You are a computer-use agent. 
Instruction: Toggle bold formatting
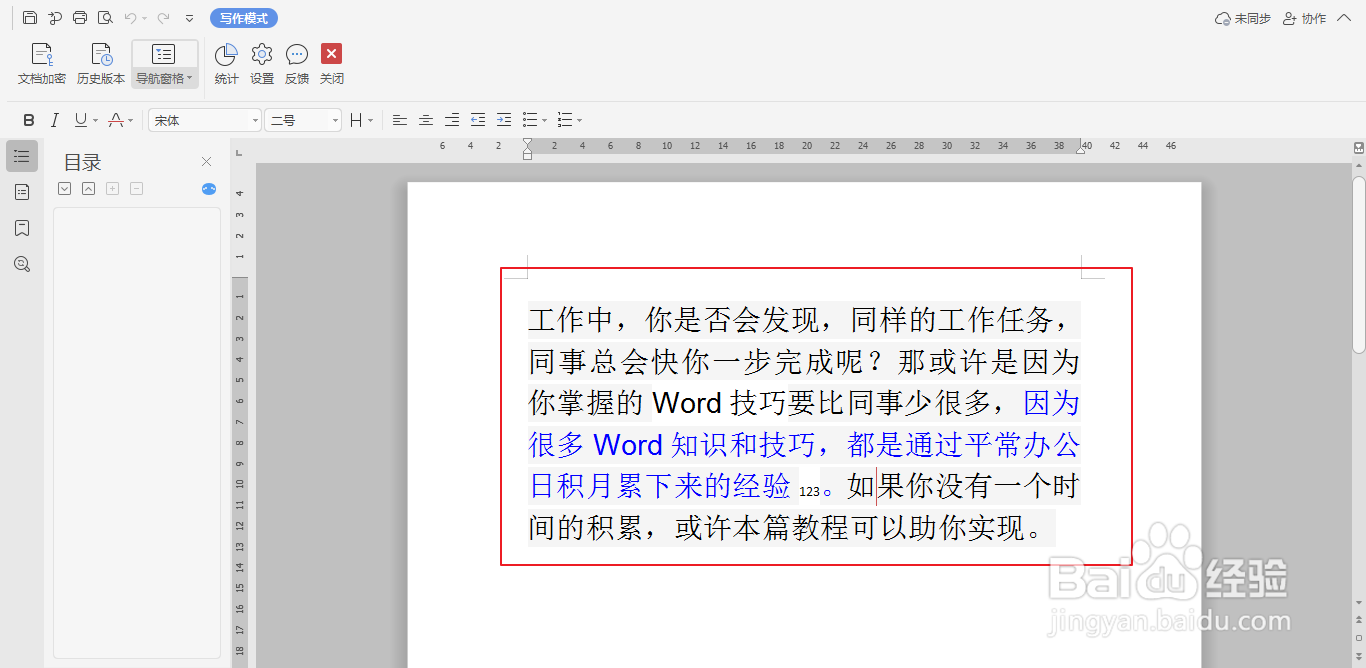[x=28, y=119]
